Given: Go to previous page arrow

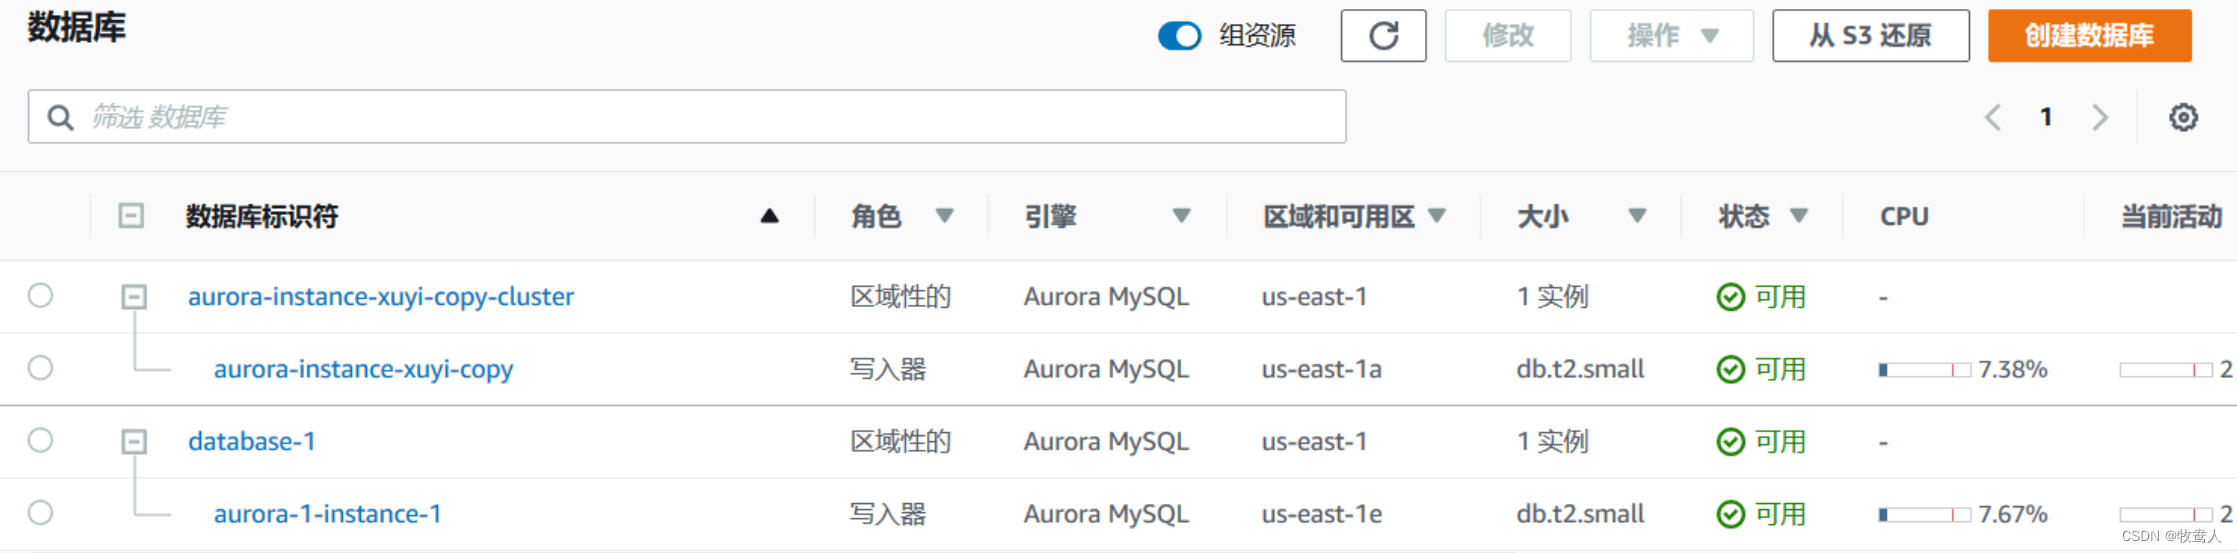Looking at the screenshot, I should tap(1993, 117).
